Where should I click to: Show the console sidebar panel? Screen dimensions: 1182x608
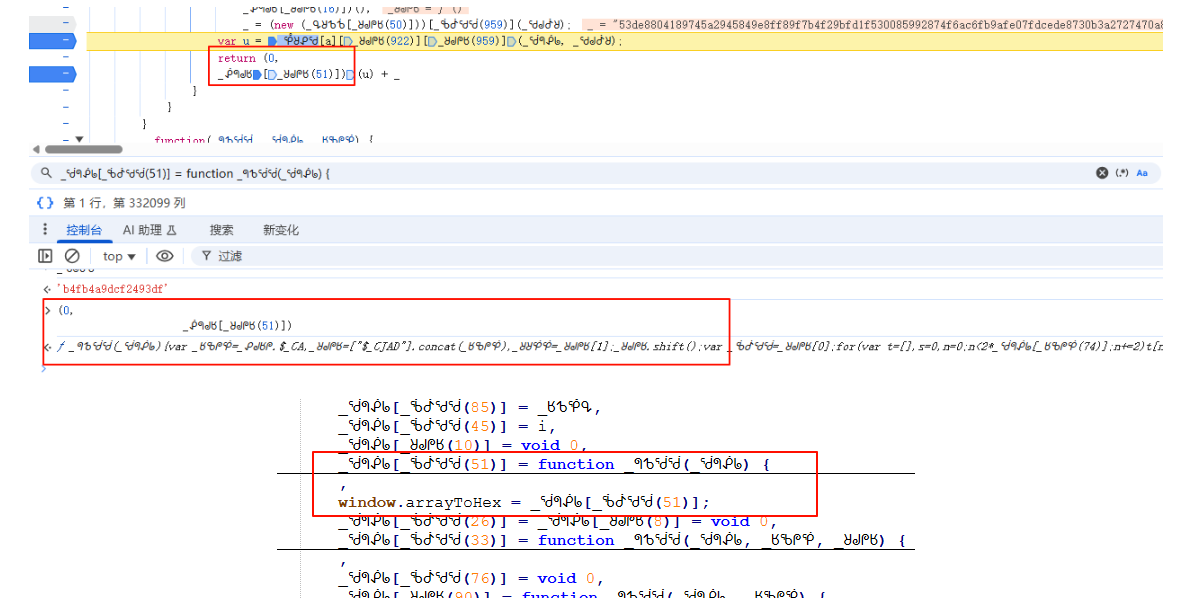click(45, 256)
